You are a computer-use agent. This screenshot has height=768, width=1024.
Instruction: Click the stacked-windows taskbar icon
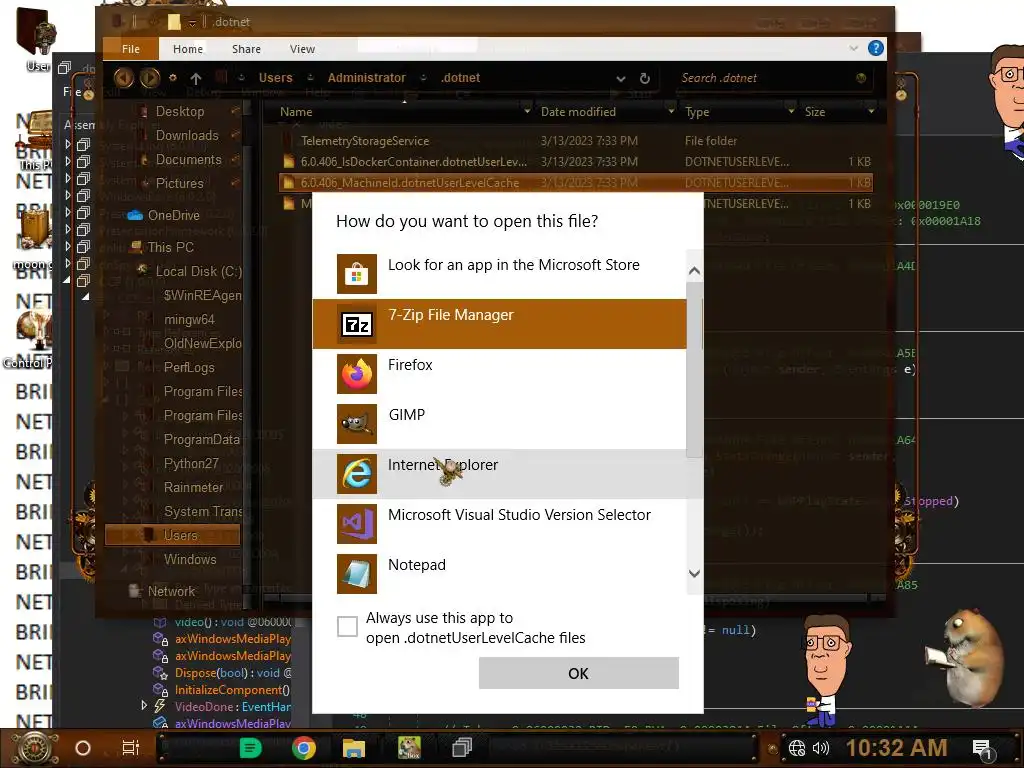click(x=462, y=747)
